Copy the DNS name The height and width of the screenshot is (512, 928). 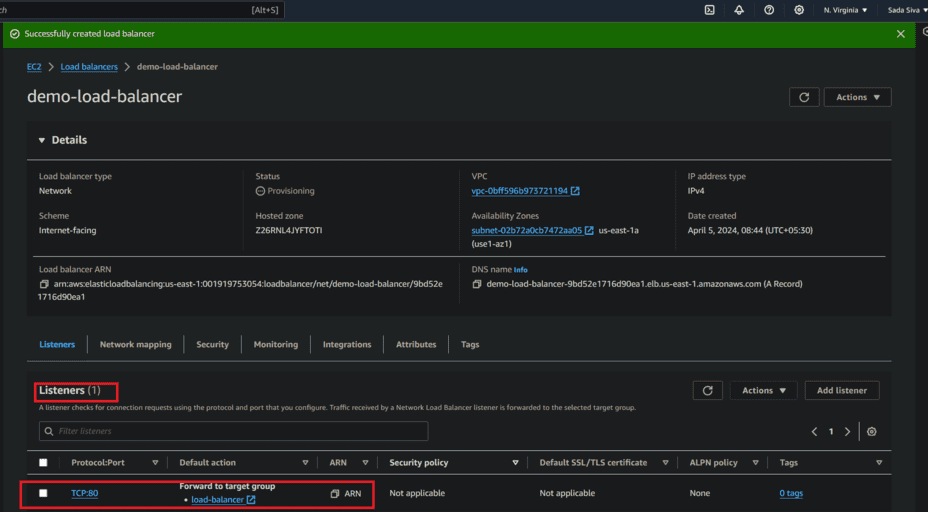[x=476, y=284]
